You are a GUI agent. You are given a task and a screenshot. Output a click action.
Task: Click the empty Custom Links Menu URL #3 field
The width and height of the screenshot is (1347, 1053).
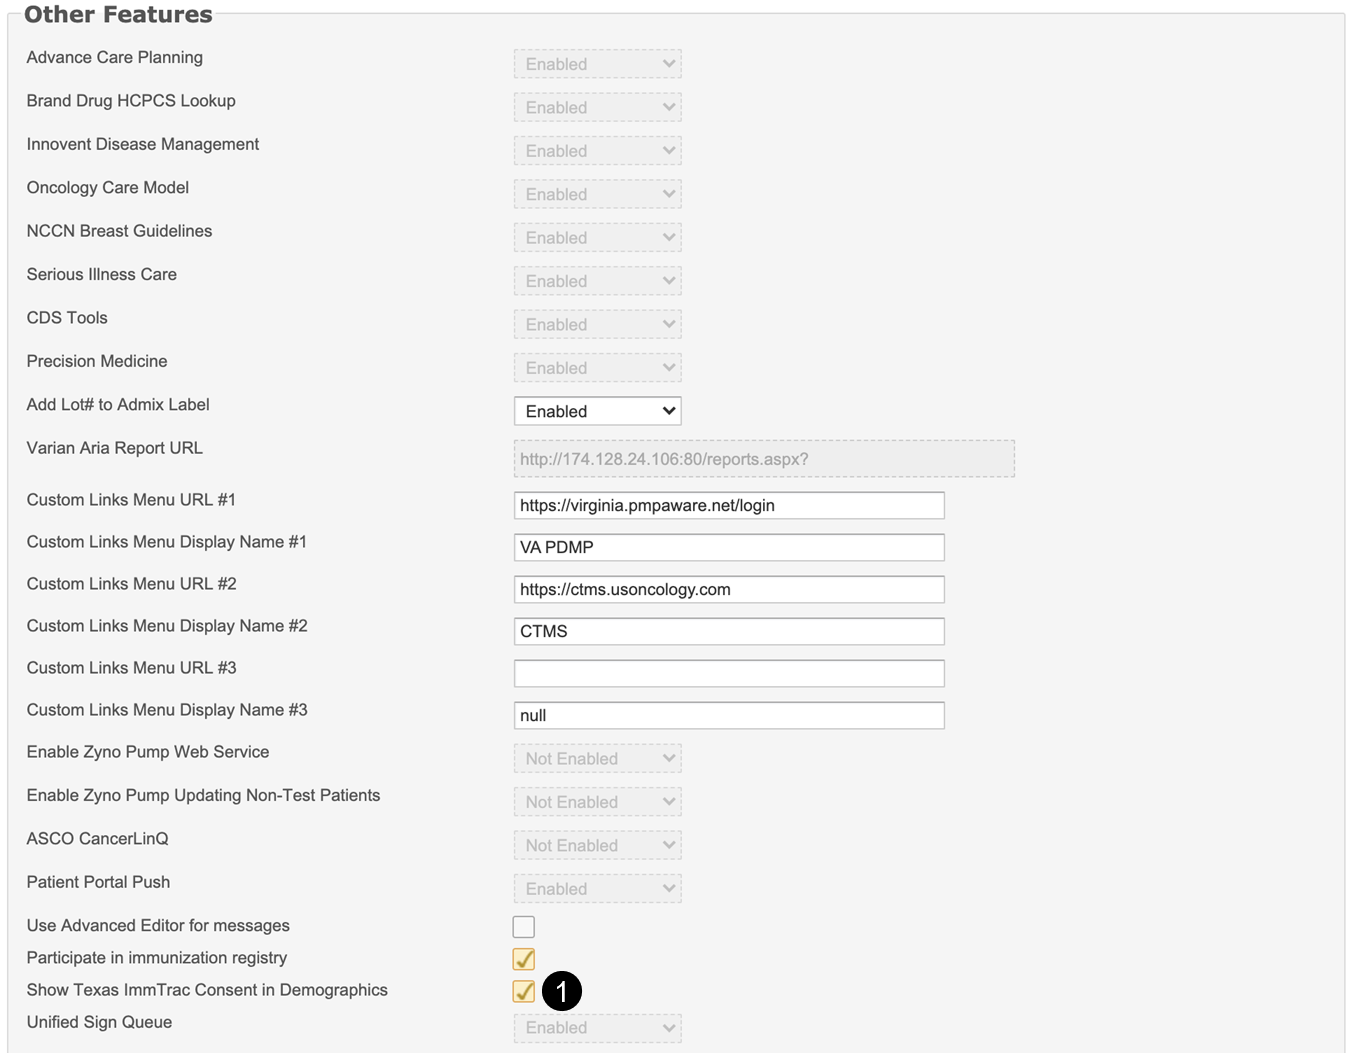click(728, 674)
